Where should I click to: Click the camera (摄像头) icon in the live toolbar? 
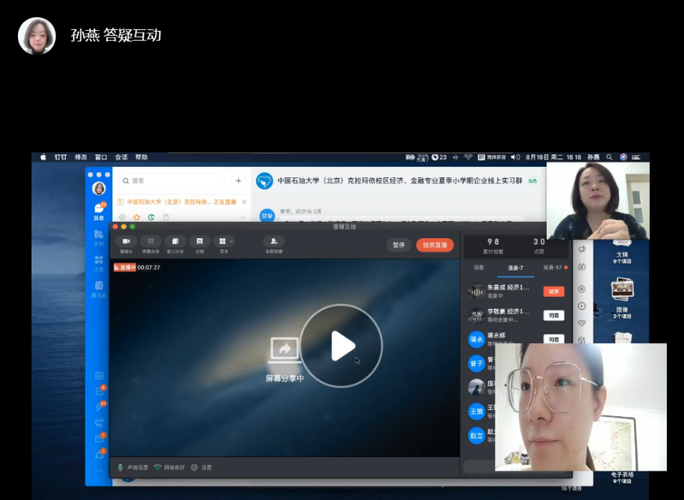tap(127, 243)
